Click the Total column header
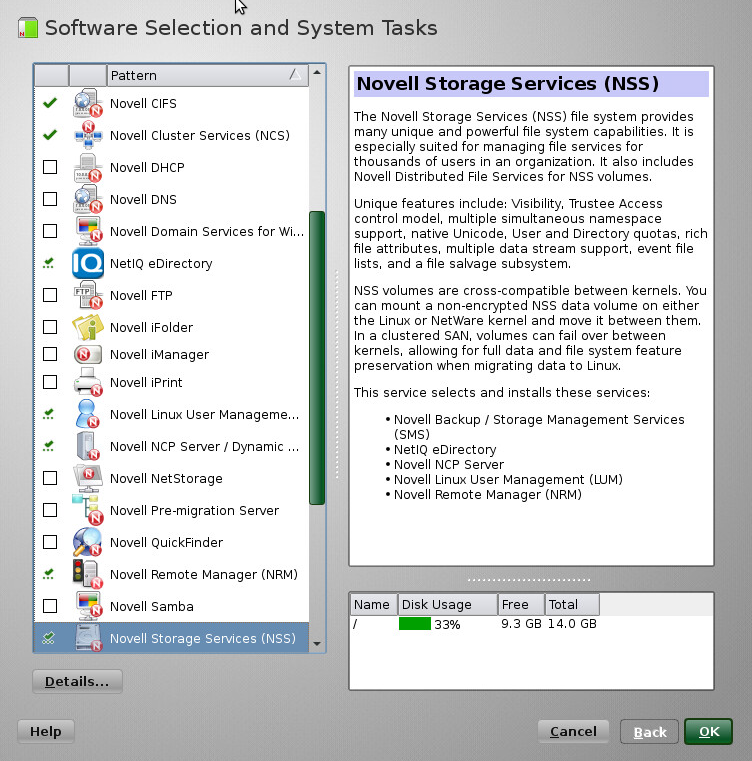The height and width of the screenshot is (761, 752). coord(572,604)
